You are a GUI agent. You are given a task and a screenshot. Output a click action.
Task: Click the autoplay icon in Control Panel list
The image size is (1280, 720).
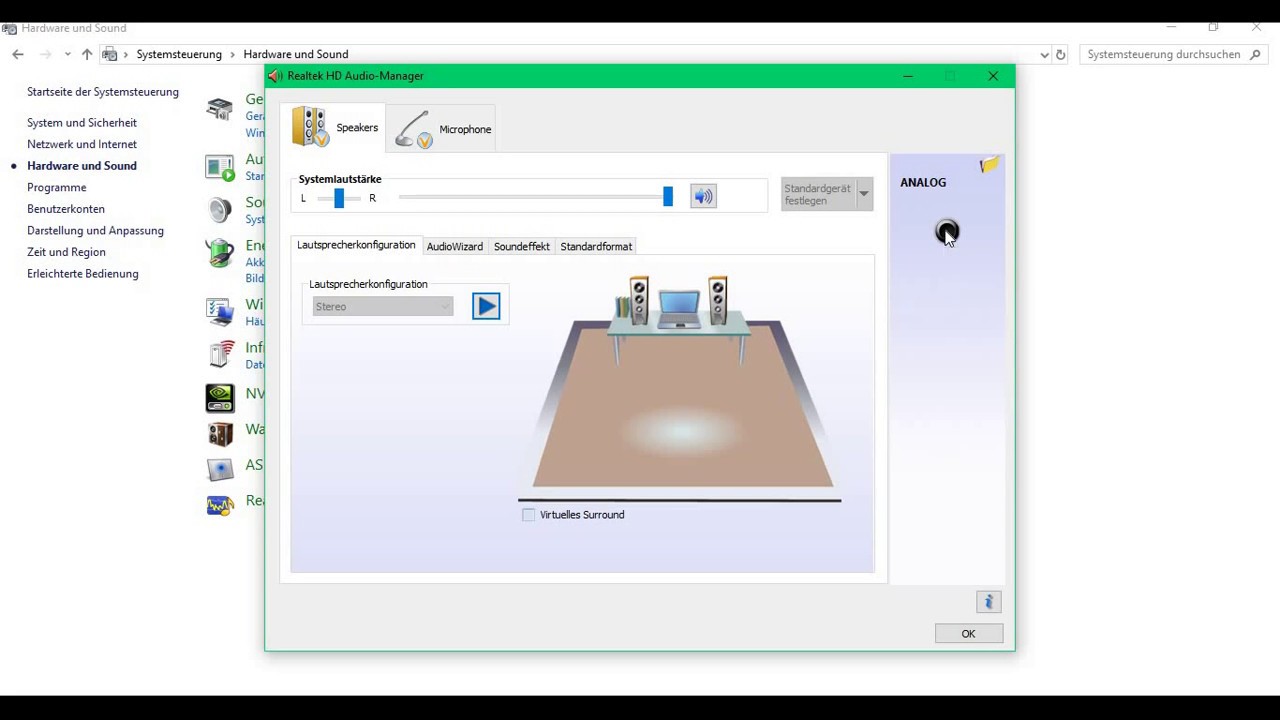coord(219,168)
